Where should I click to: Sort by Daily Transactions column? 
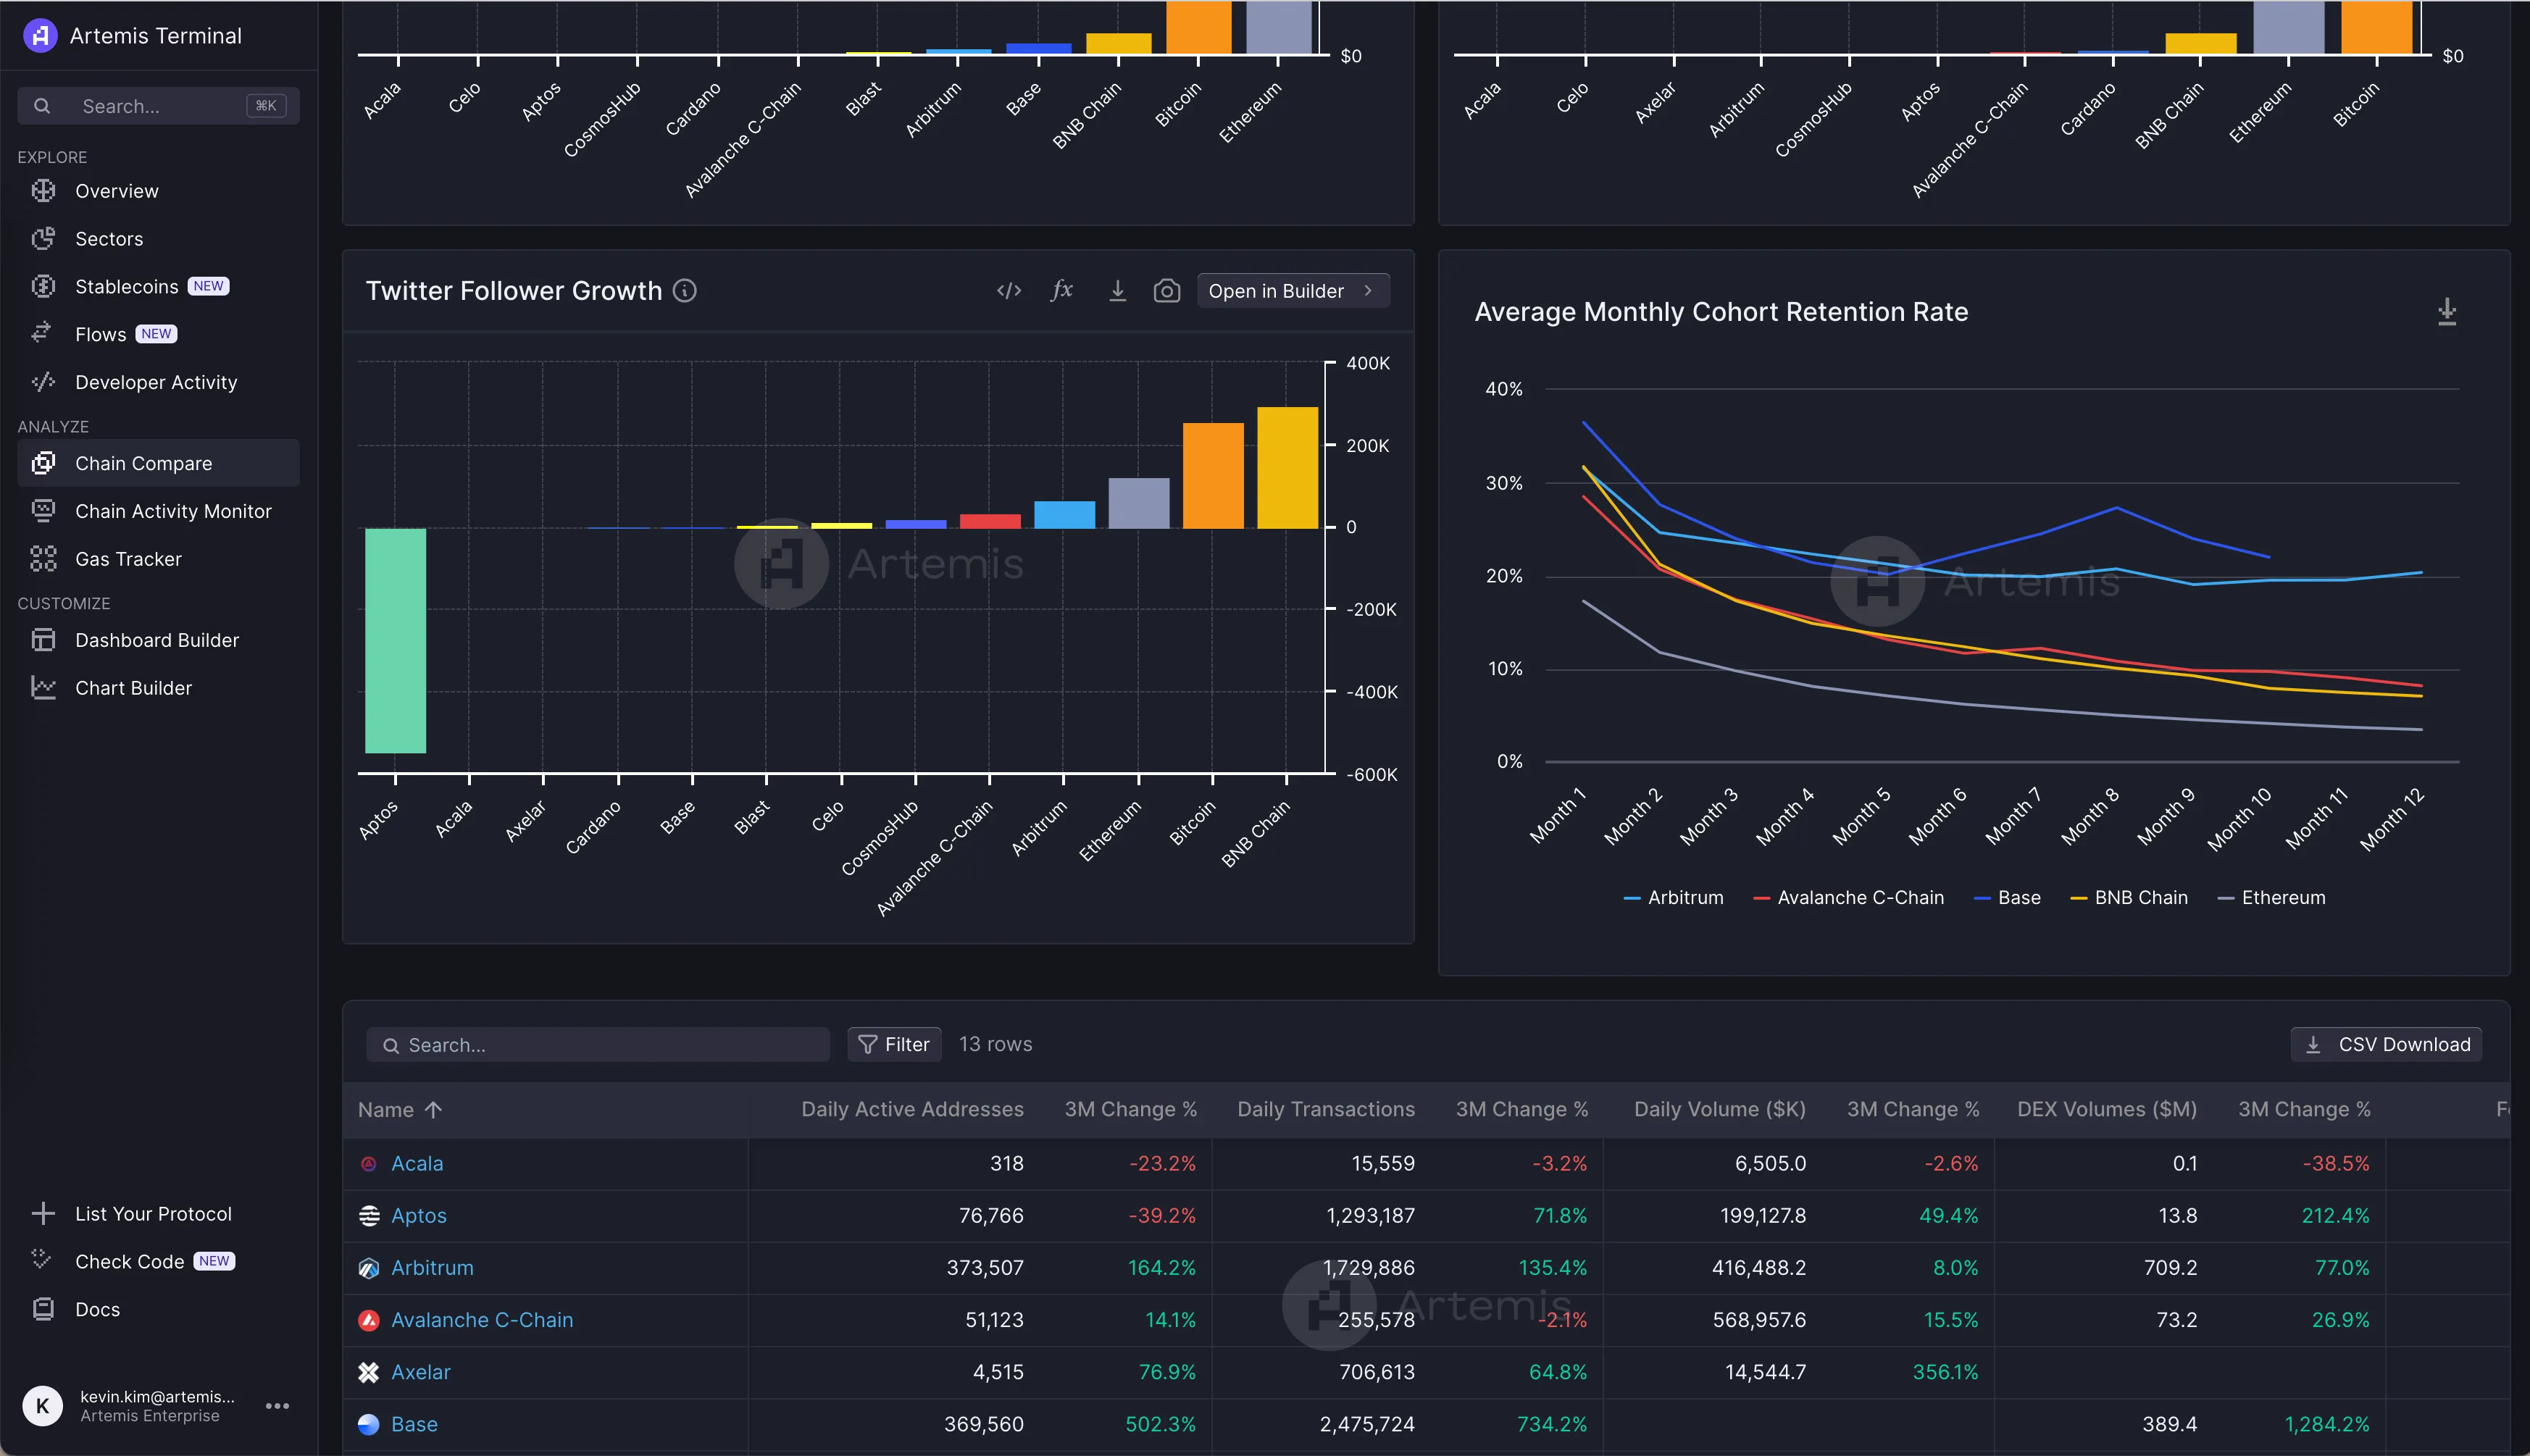[1326, 1110]
